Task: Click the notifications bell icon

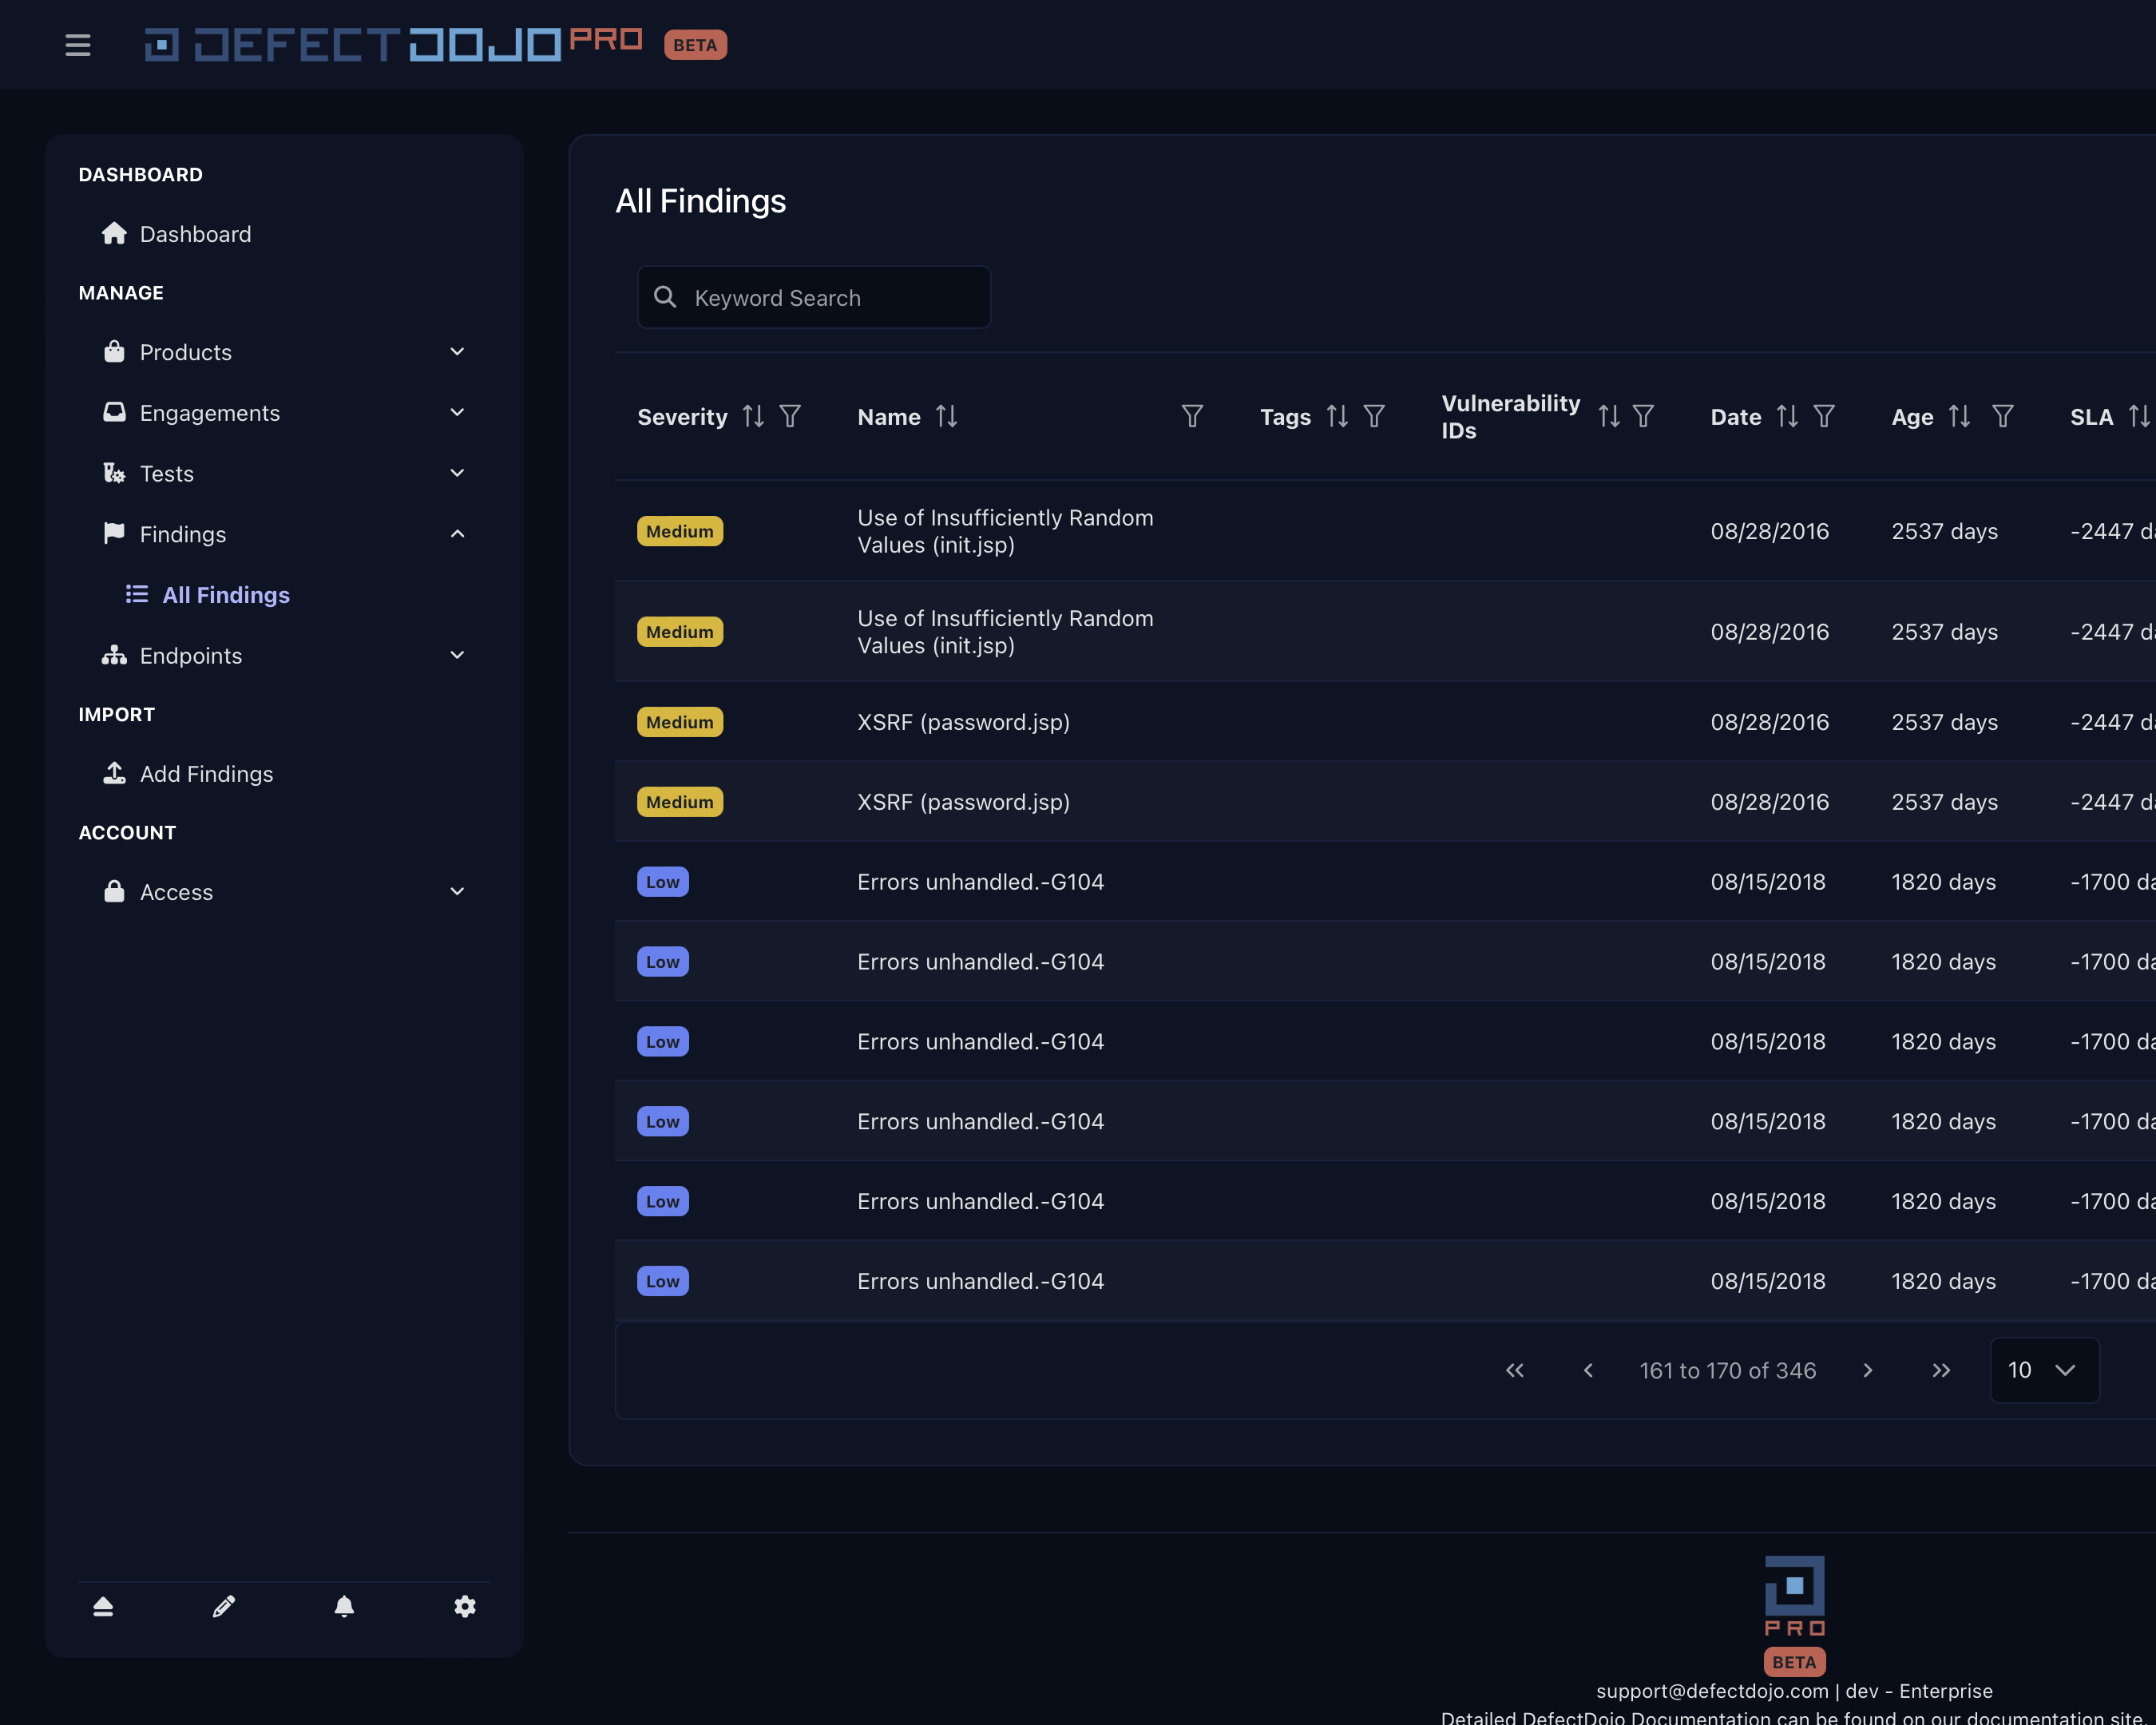Action: [x=344, y=1606]
